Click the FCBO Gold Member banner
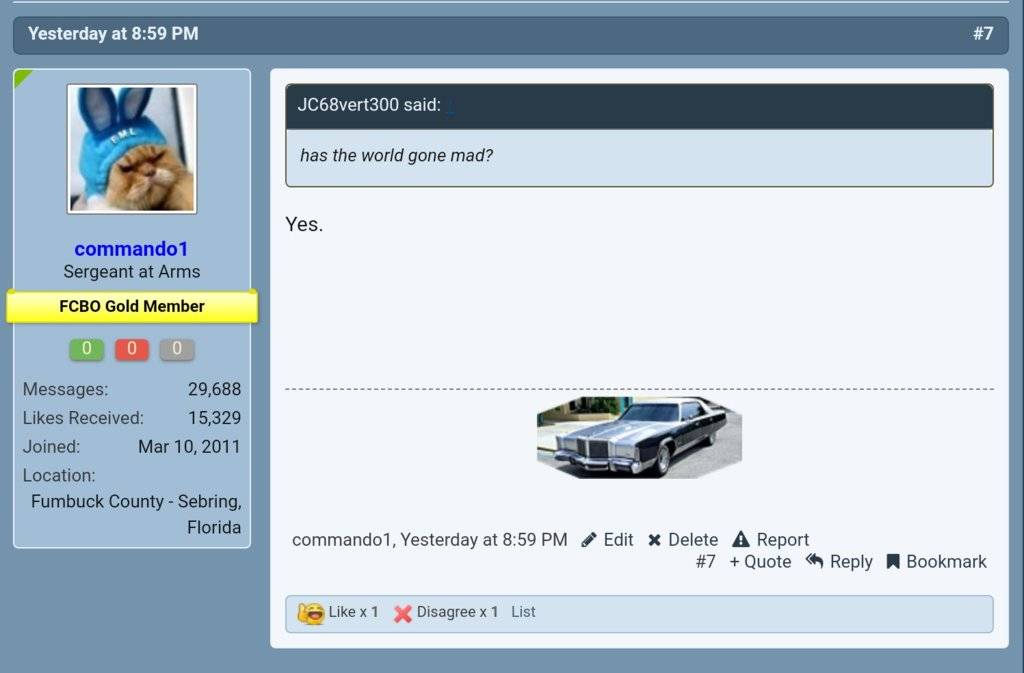The height and width of the screenshot is (673, 1024). click(x=132, y=306)
